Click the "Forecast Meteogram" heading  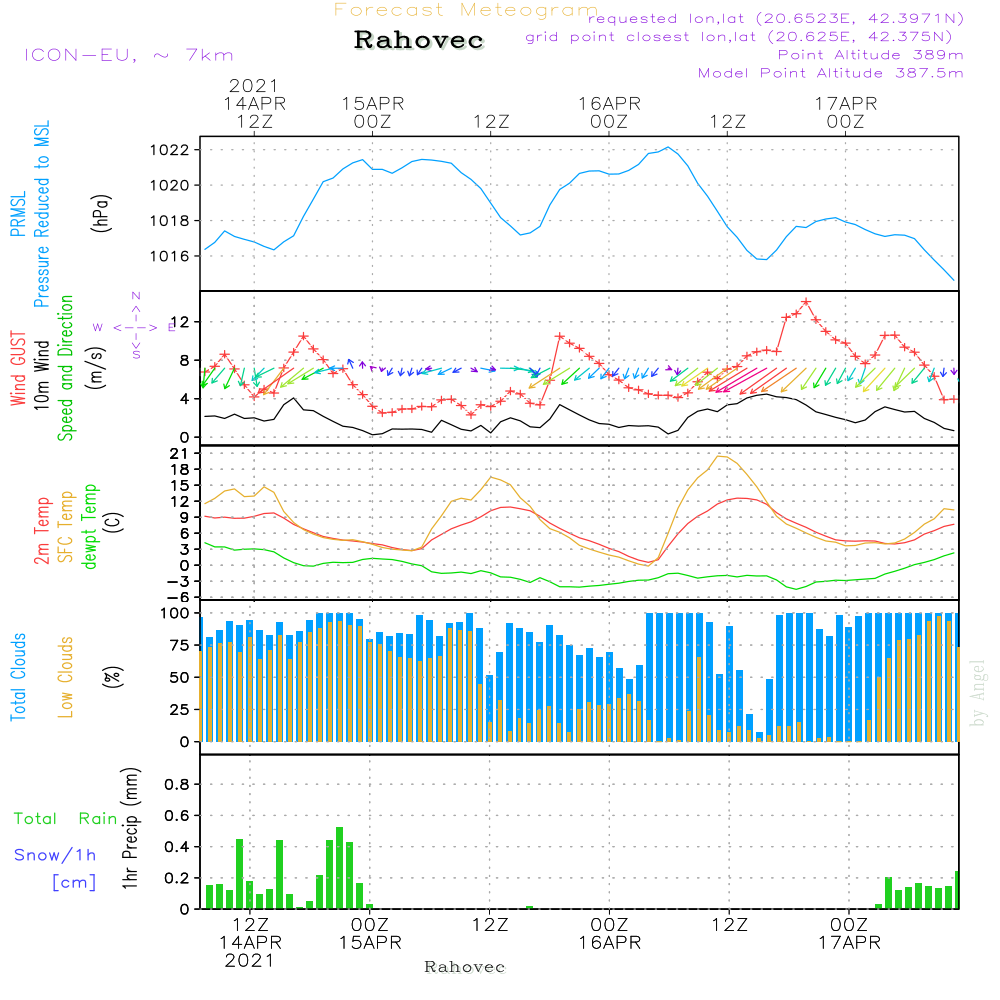(466, 10)
